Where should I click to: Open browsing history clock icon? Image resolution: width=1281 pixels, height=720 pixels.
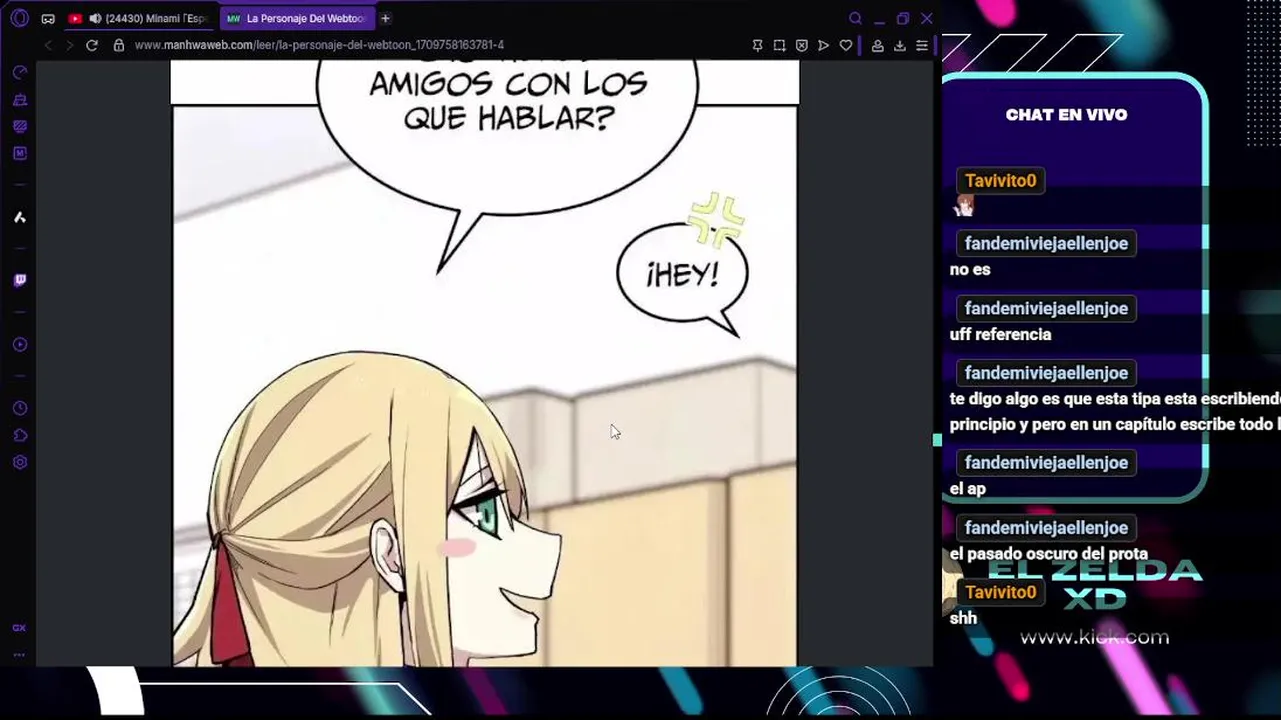pos(19,409)
